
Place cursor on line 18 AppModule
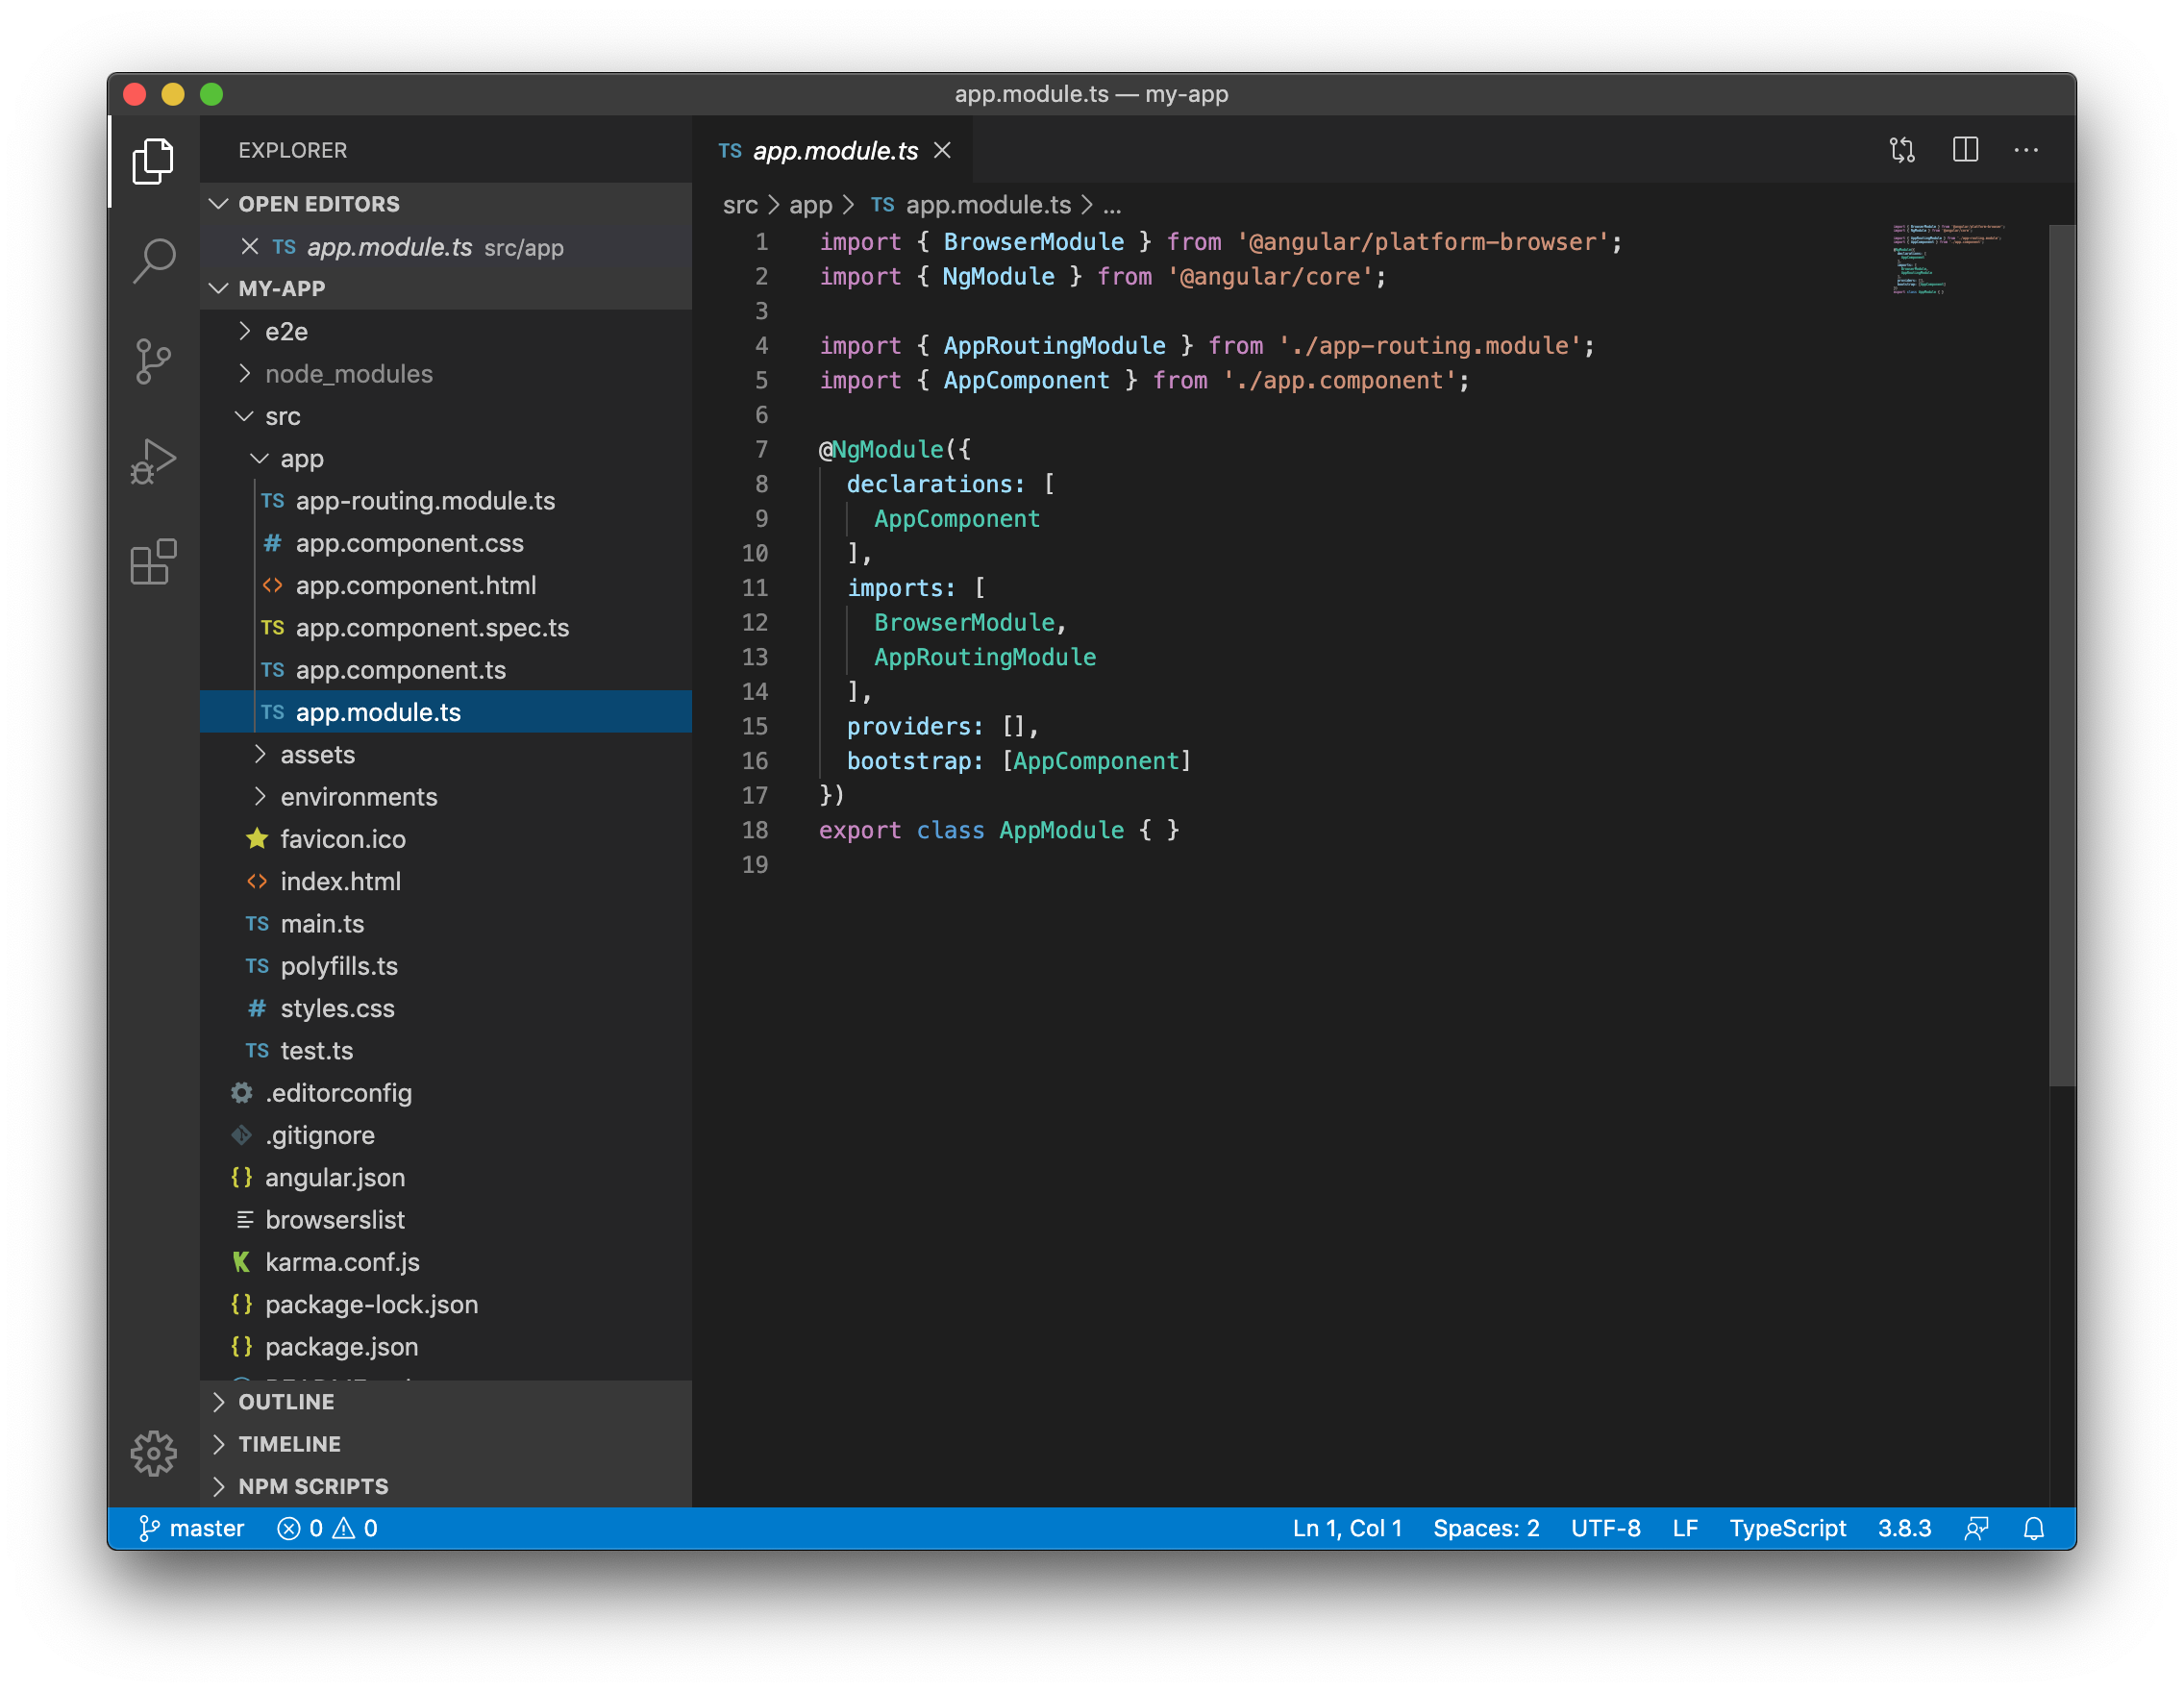pos(1061,830)
